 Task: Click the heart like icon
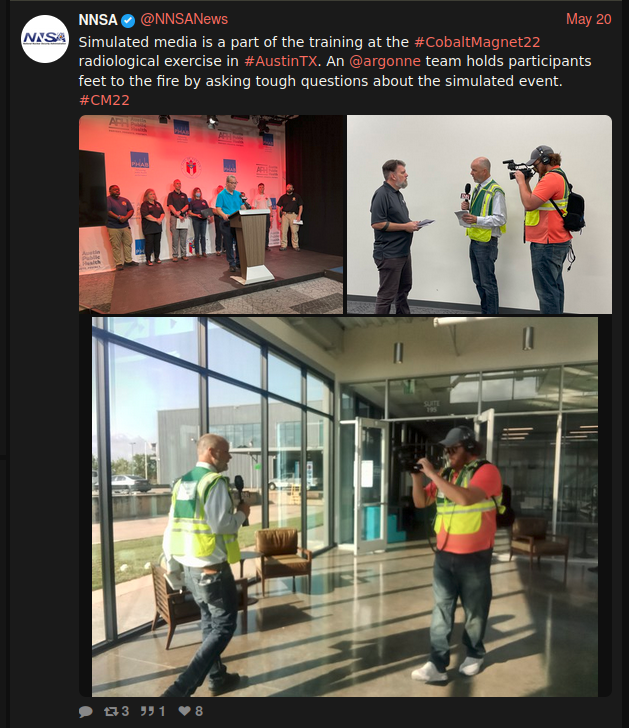185,711
